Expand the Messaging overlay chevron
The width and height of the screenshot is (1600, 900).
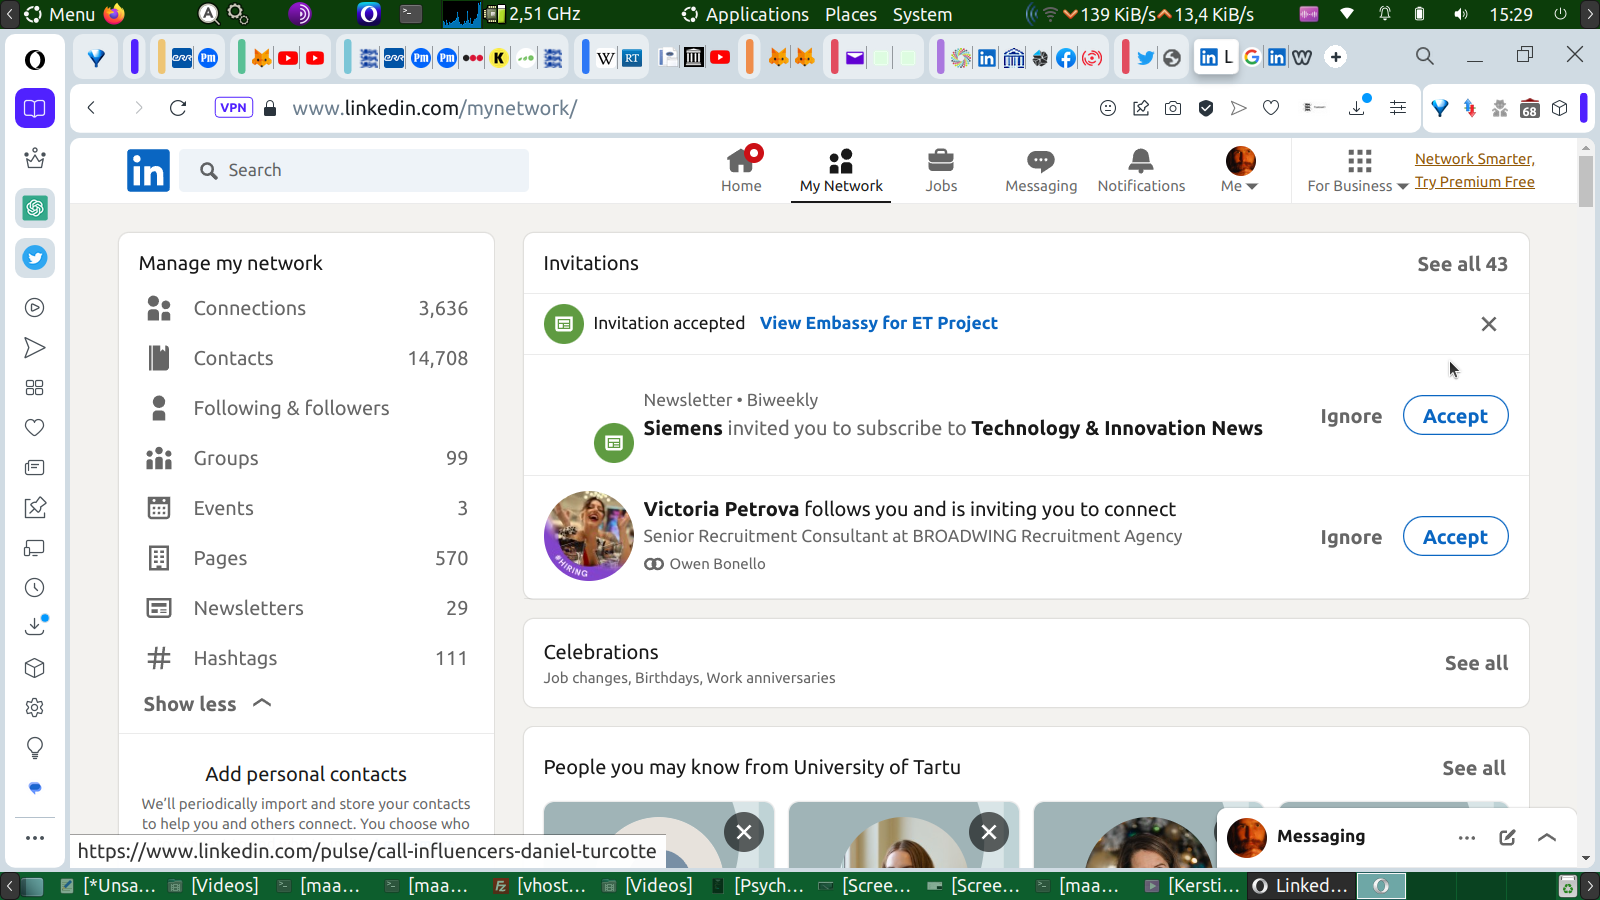point(1547,838)
